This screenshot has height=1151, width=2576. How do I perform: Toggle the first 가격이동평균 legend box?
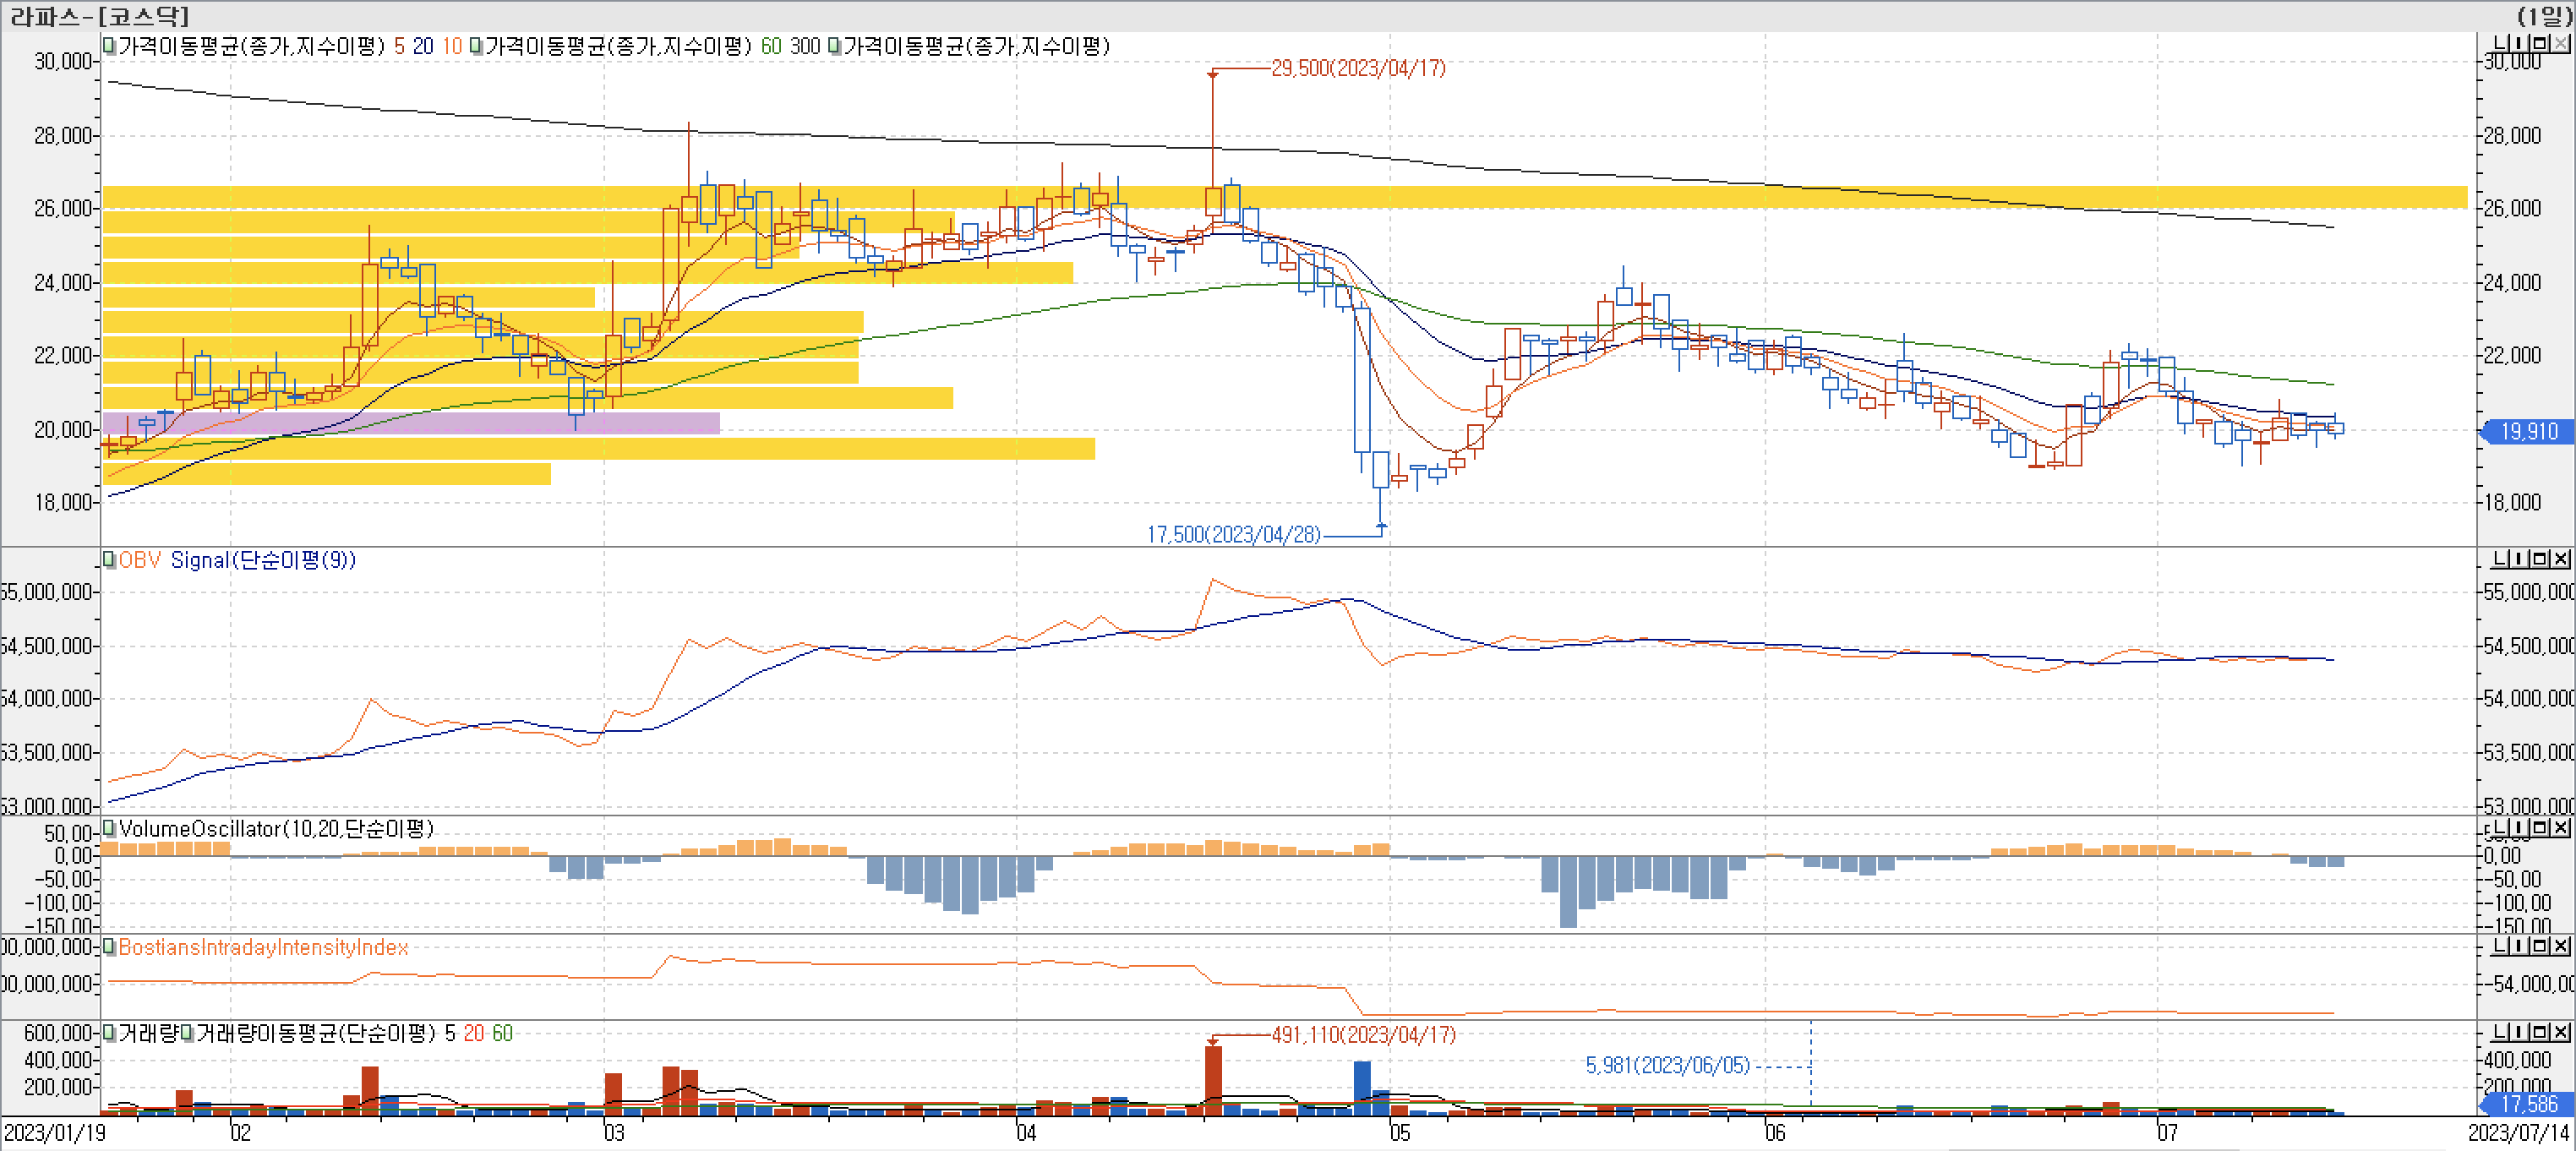click(x=109, y=46)
